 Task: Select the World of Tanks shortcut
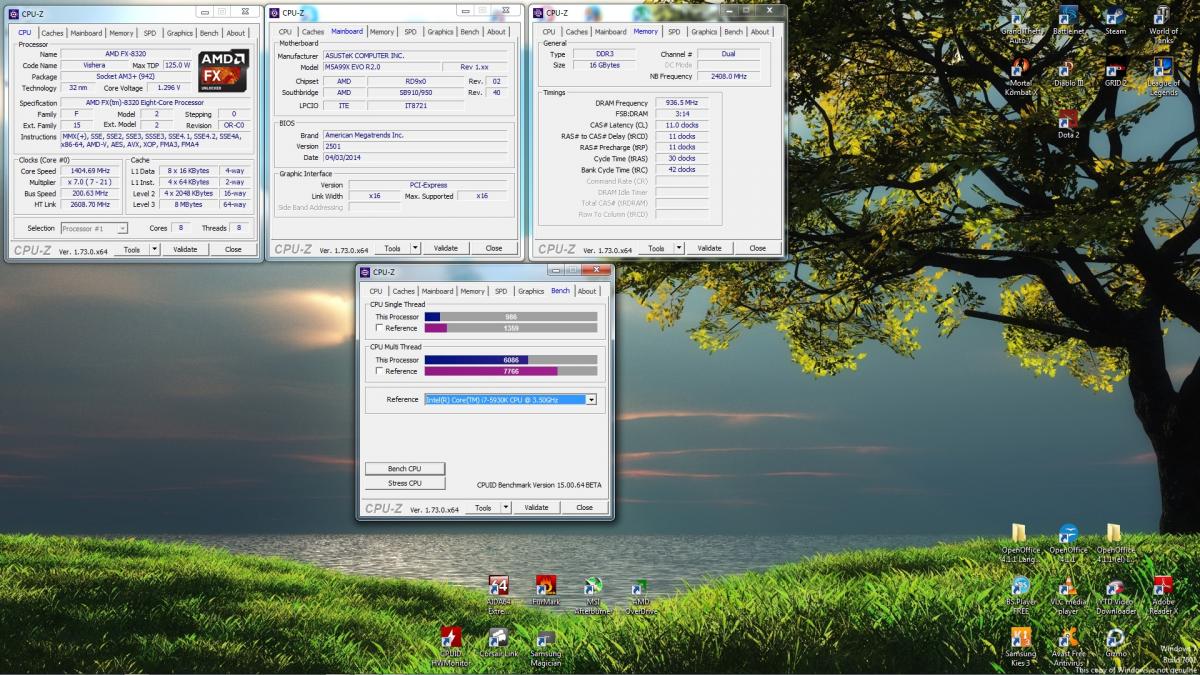tap(1163, 24)
